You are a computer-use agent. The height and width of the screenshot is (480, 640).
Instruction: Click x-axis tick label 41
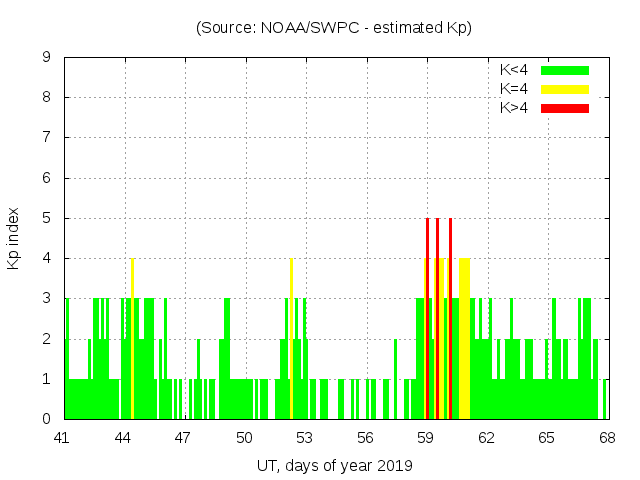pyautogui.click(x=62, y=437)
